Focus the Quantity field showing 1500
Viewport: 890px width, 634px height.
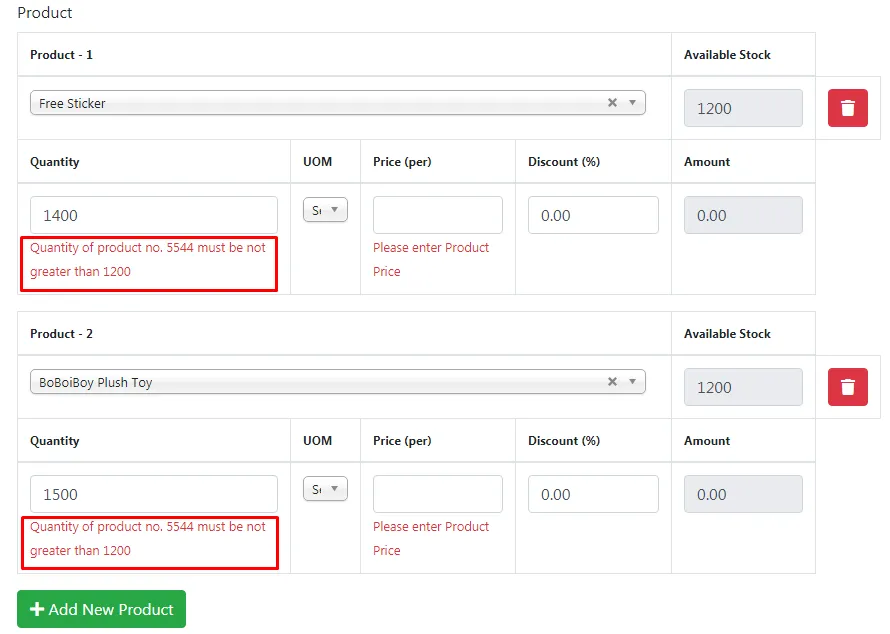(153, 494)
